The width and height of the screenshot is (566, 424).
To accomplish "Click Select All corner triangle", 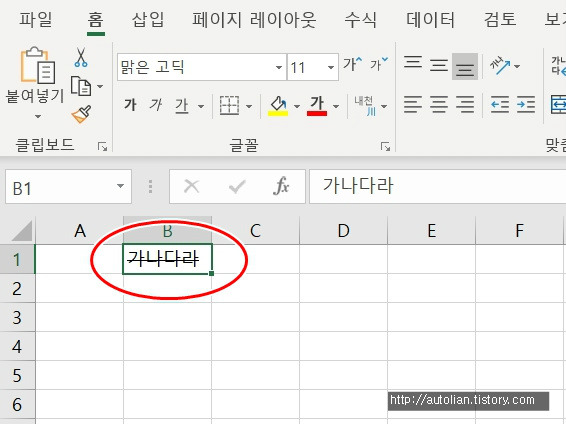I will click(x=22, y=231).
